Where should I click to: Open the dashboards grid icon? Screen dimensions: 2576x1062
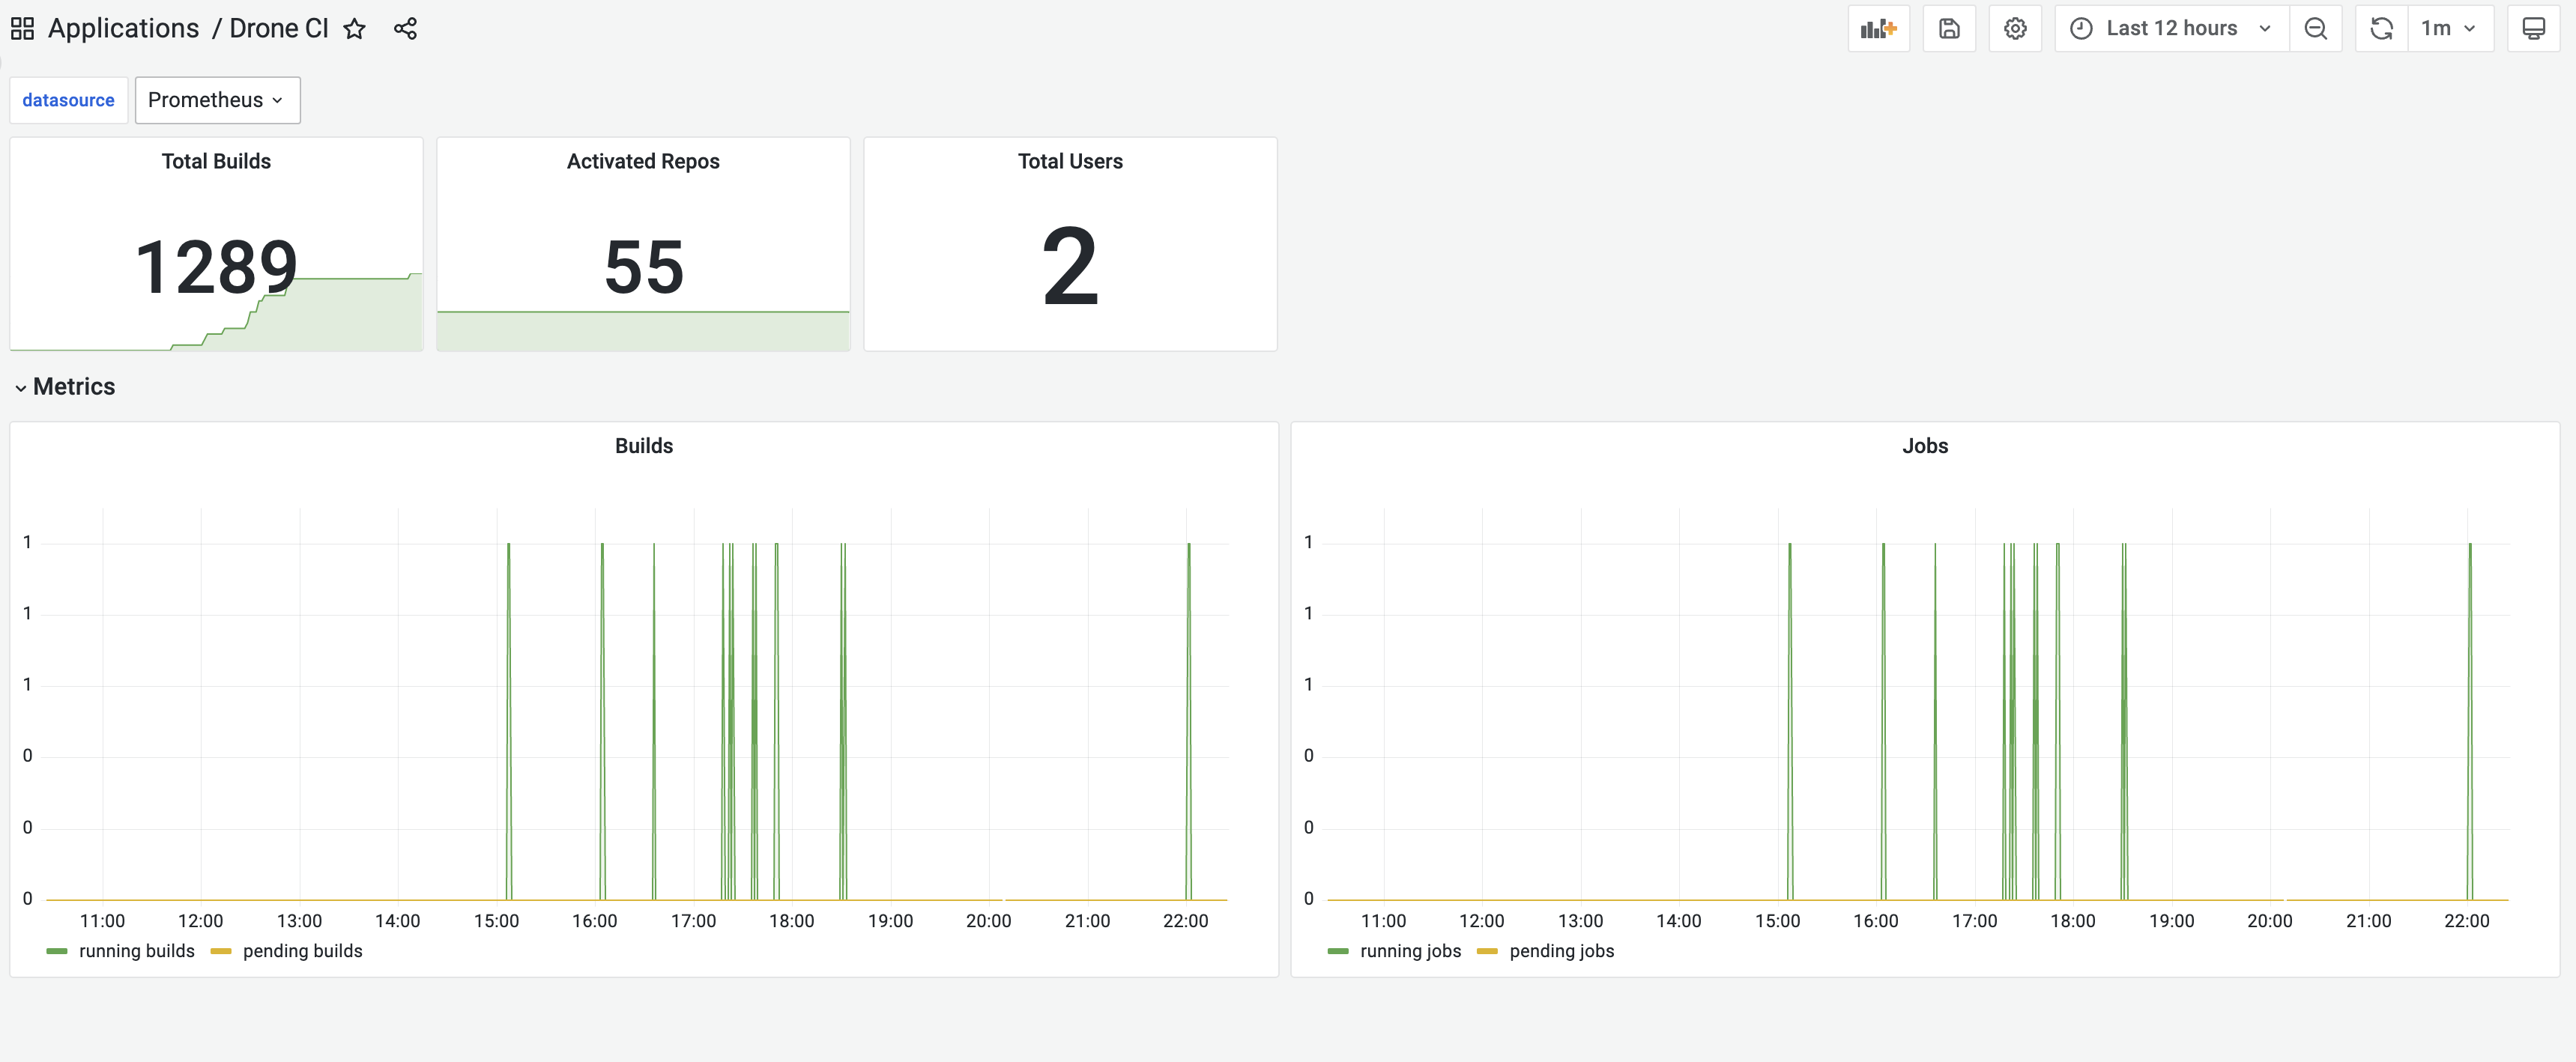(x=22, y=29)
